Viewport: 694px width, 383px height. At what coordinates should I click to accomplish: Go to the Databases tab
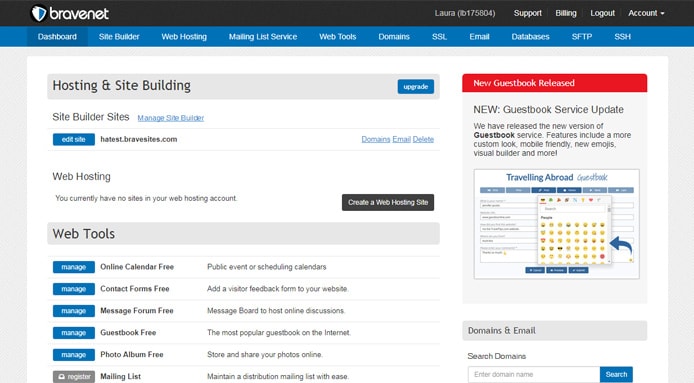coord(530,37)
